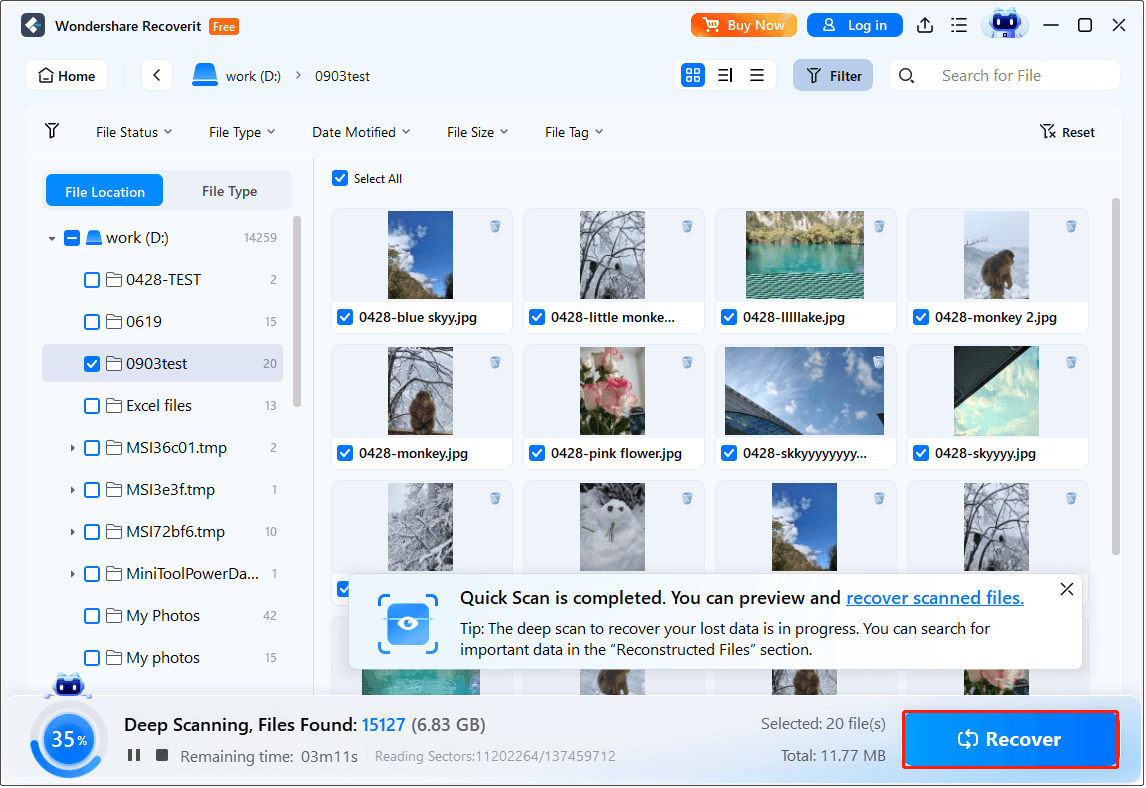Toggle the Select All checkbox
This screenshot has height=788, width=1146.
340,178
